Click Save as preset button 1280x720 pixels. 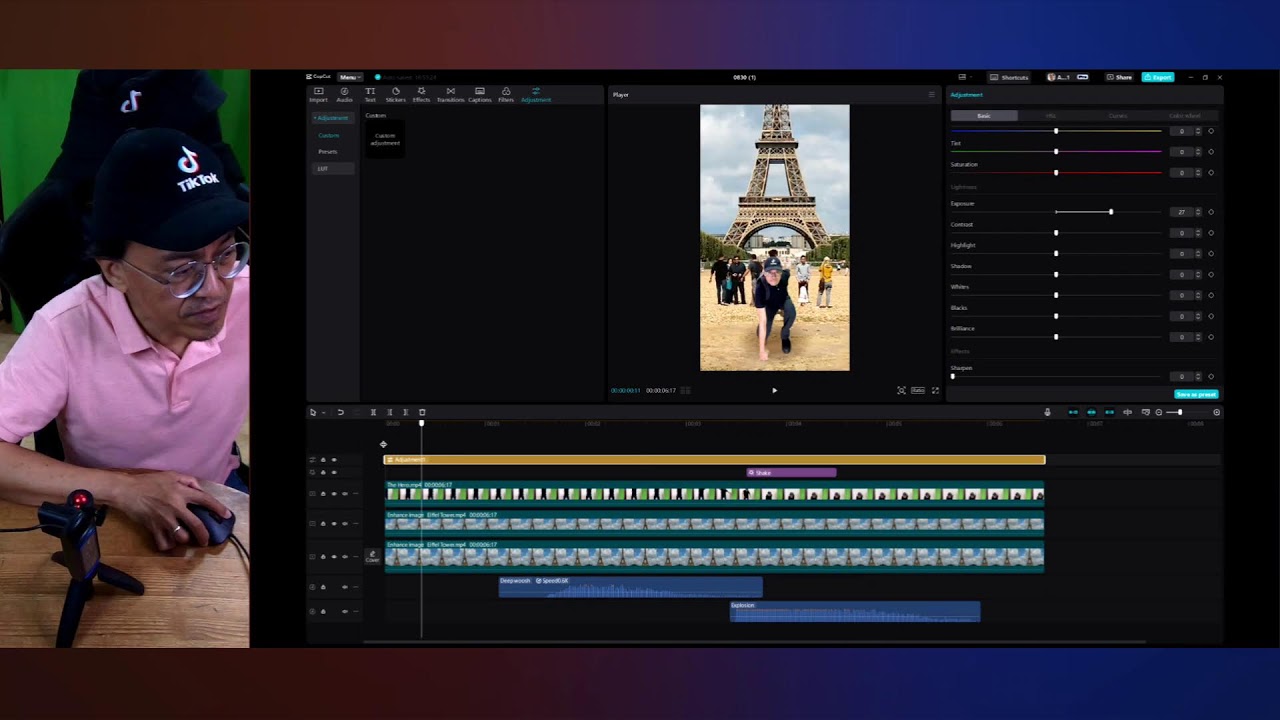1196,394
